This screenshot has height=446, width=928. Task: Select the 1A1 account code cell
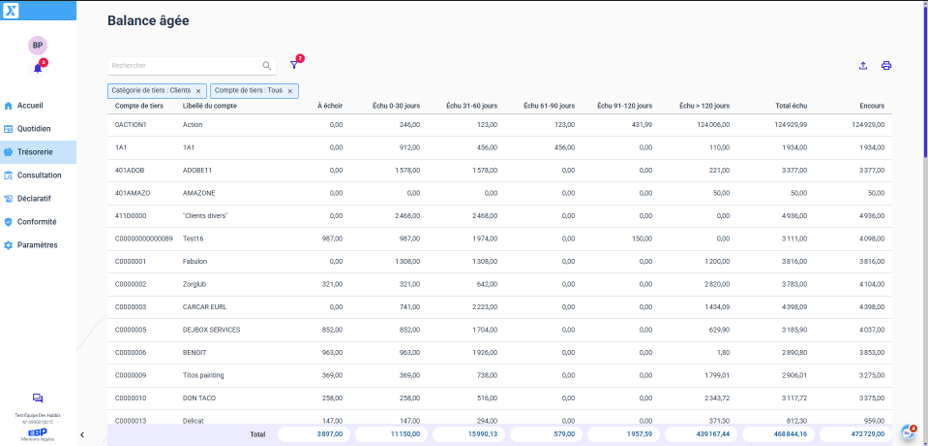121,147
